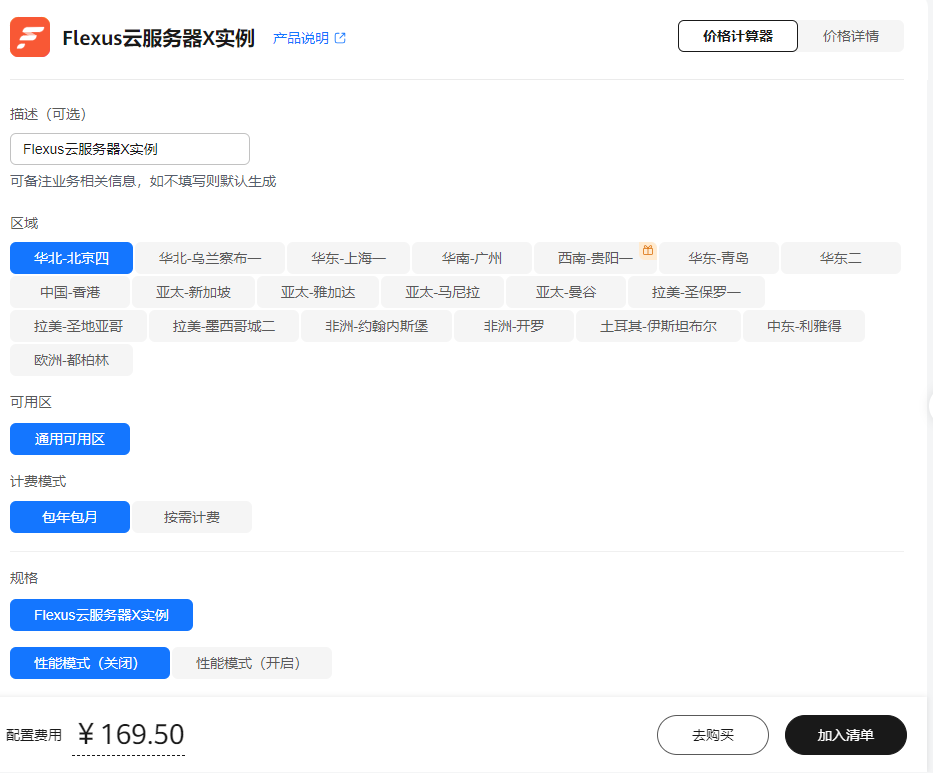Choose the 拉美-墨西哥城二 region
This screenshot has width=933, height=773.
click(224, 326)
